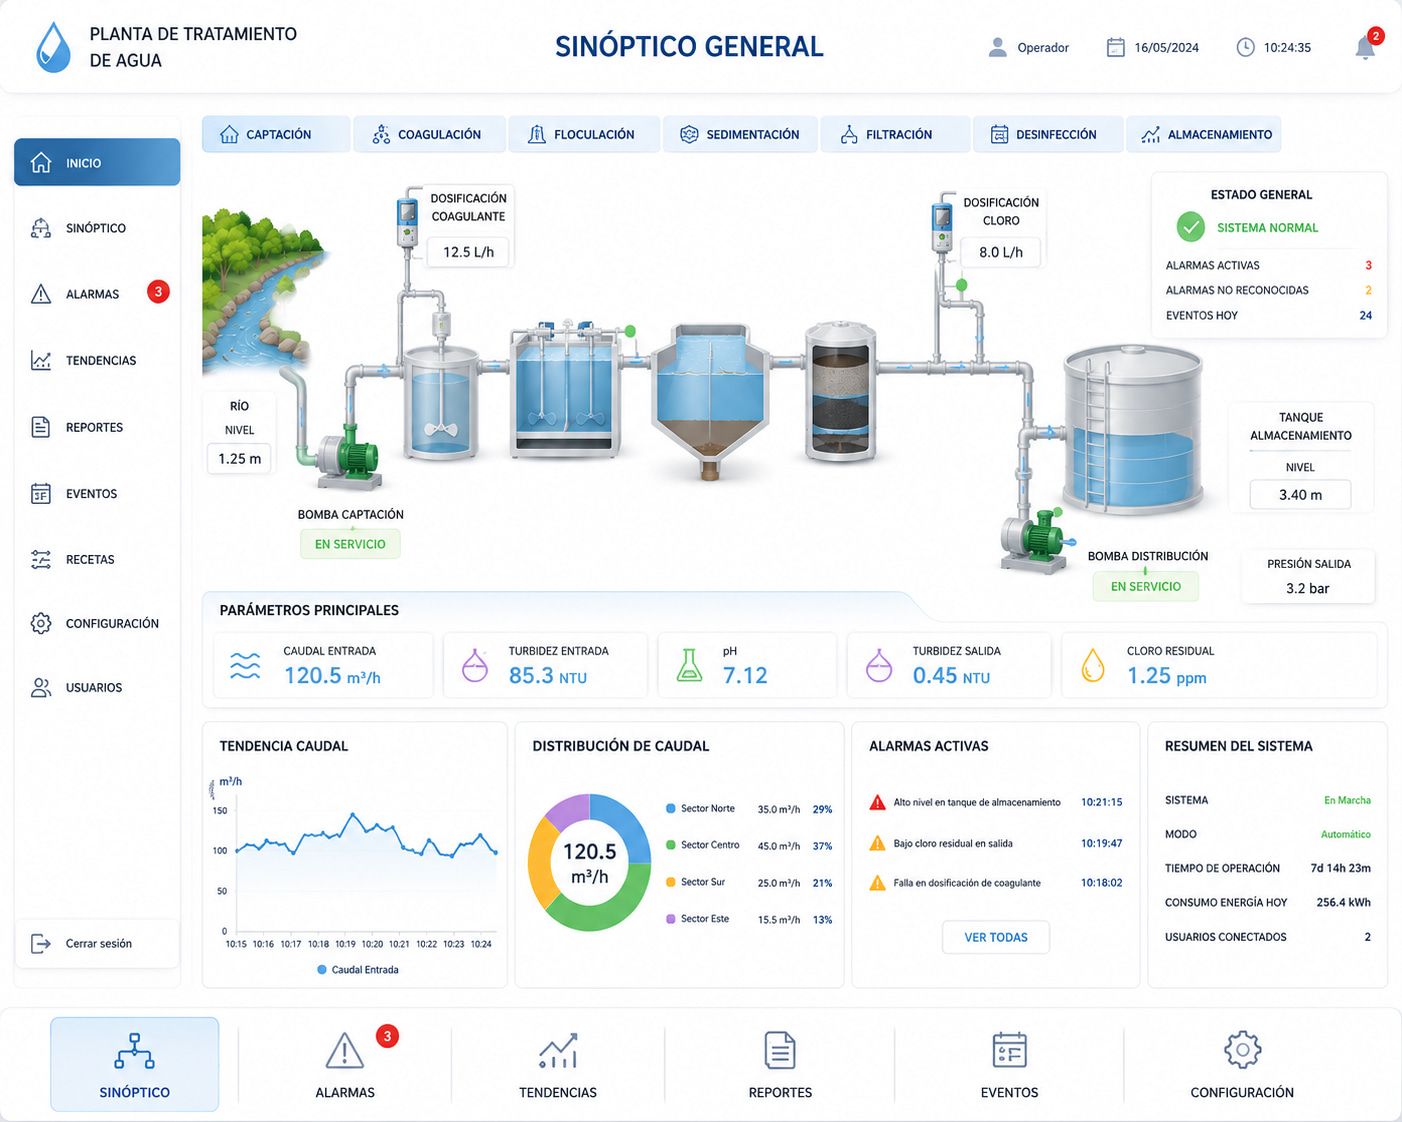
Task: Click the orange warning icon for Bajo cloro residual
Action: pyautogui.click(x=877, y=843)
